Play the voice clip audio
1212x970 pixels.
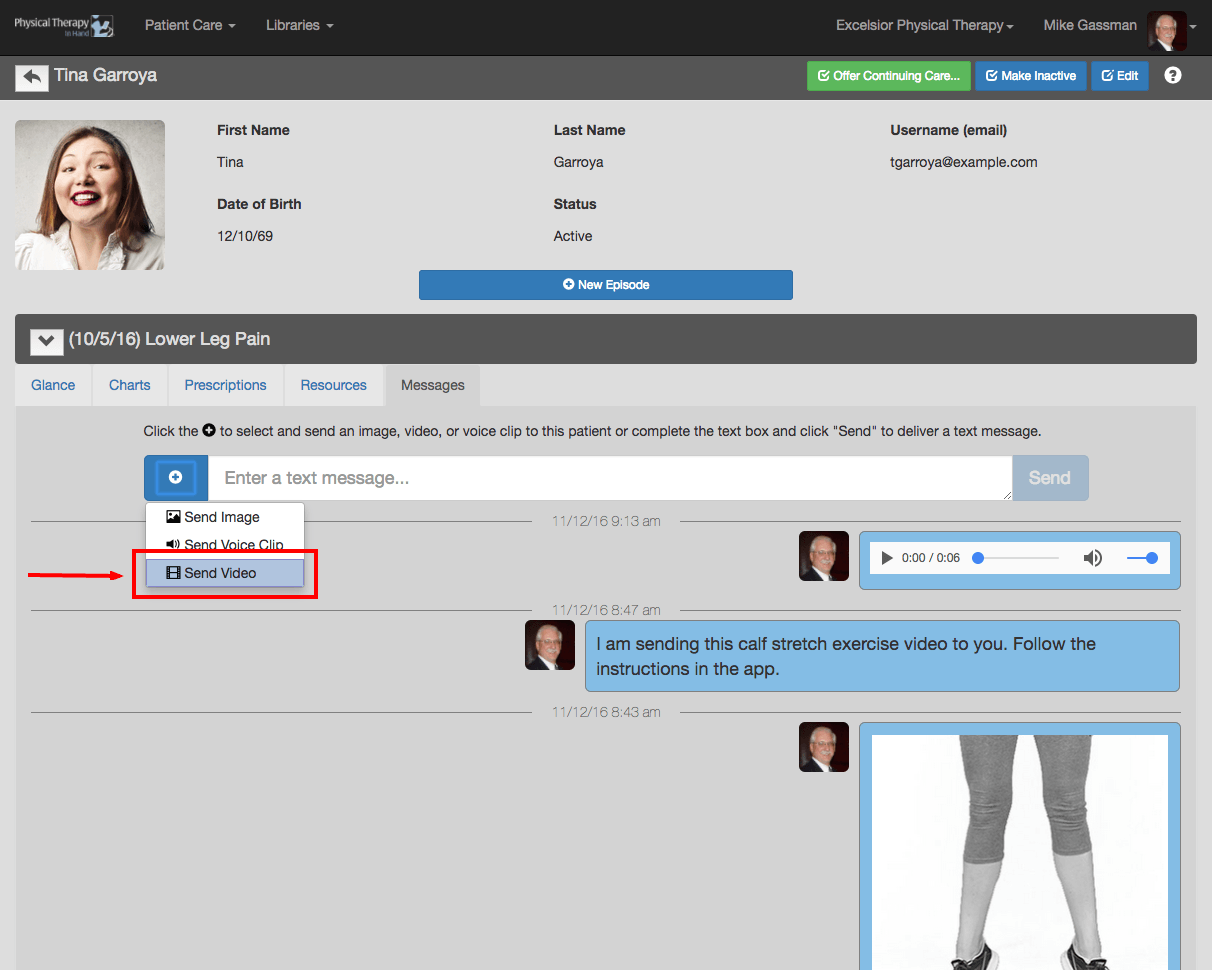click(x=886, y=558)
